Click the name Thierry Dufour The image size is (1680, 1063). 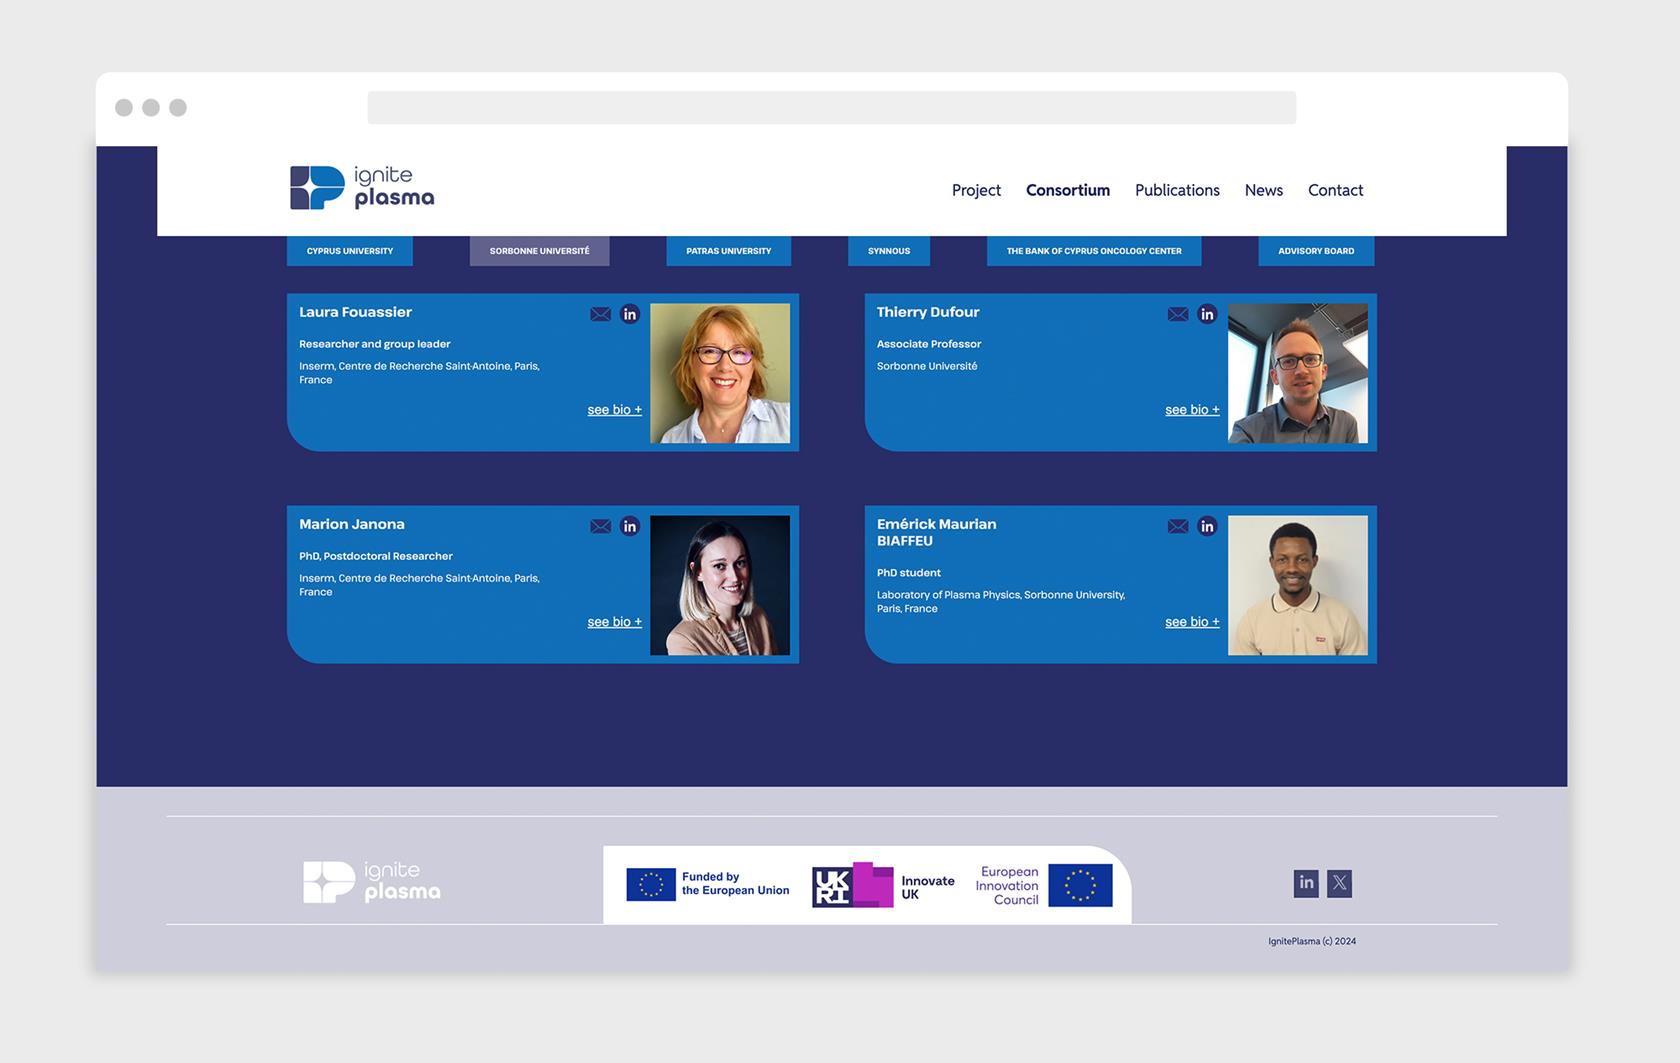point(928,312)
